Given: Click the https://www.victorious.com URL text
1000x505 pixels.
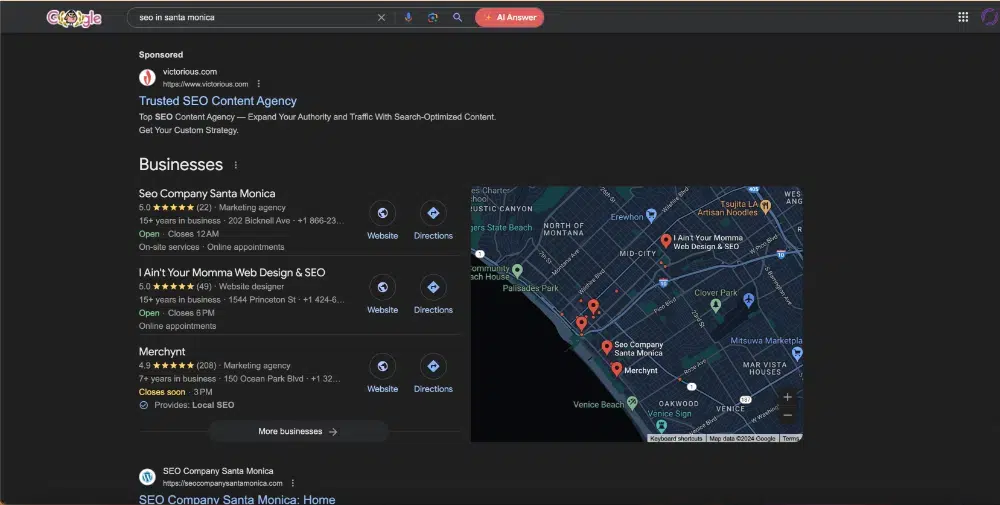Looking at the screenshot, I should [205, 84].
